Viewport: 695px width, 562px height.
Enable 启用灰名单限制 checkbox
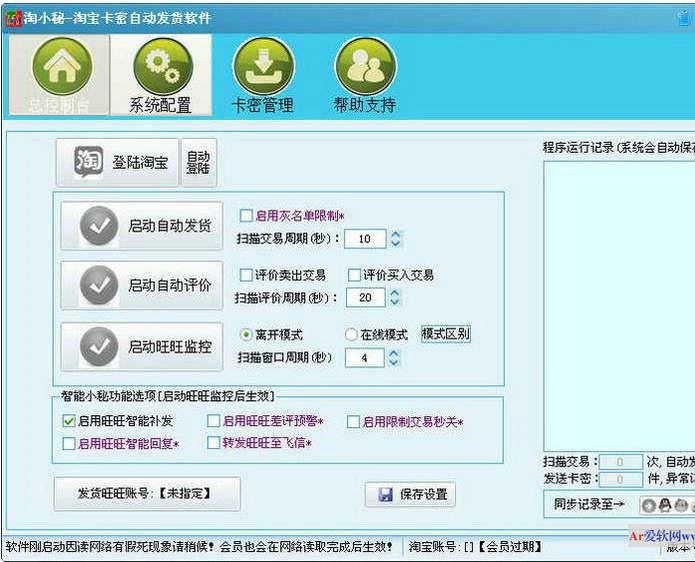tap(246, 215)
